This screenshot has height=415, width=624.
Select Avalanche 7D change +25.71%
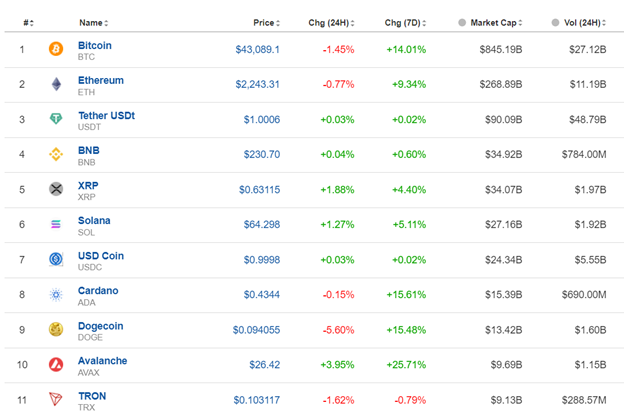click(x=406, y=365)
